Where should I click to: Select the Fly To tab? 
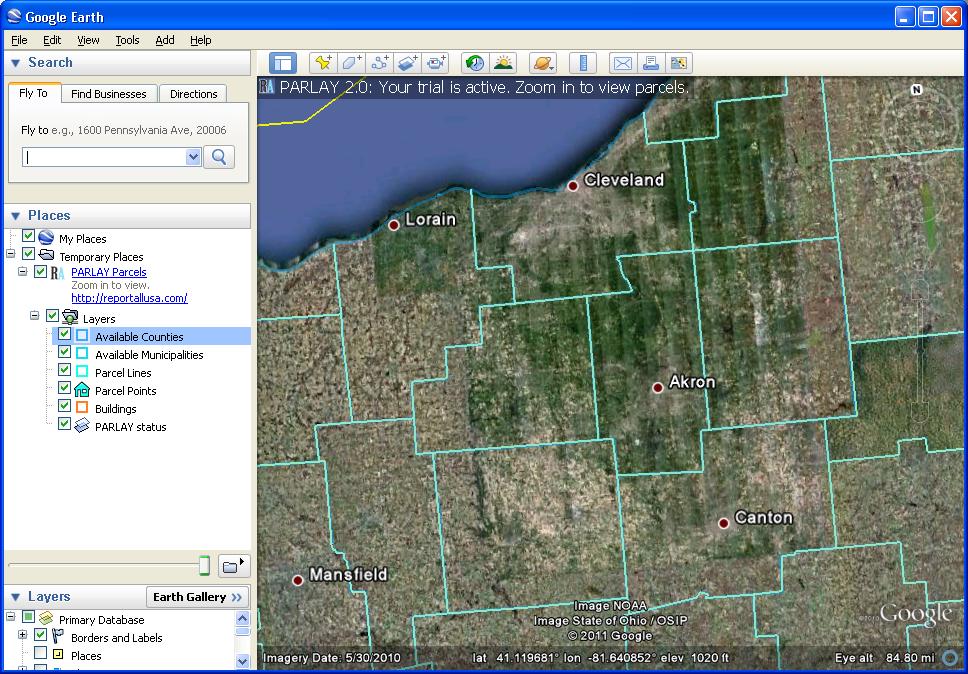(33, 93)
